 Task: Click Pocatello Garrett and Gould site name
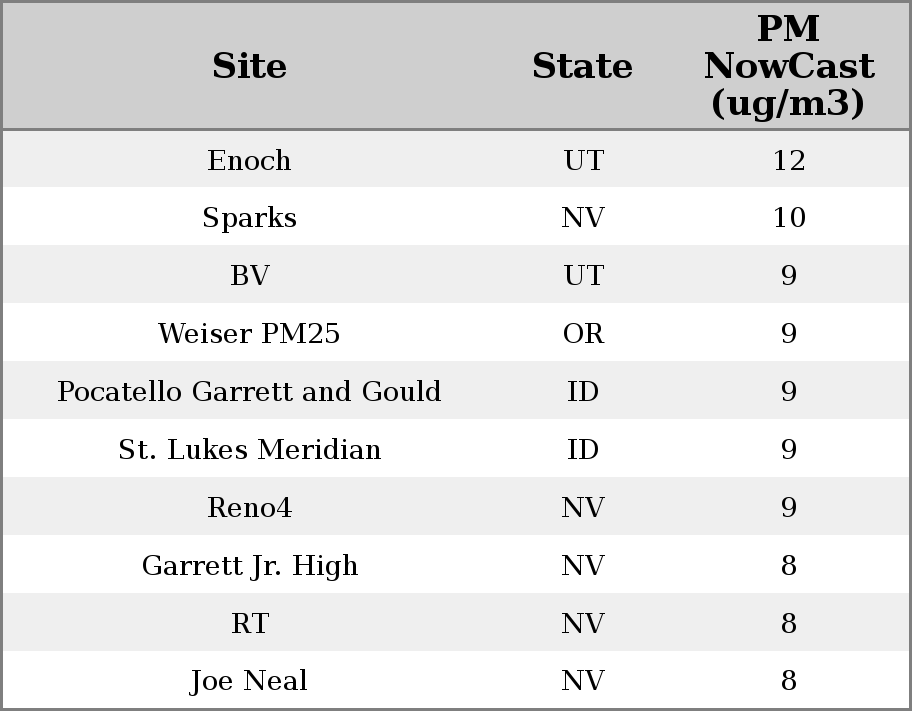click(x=249, y=392)
